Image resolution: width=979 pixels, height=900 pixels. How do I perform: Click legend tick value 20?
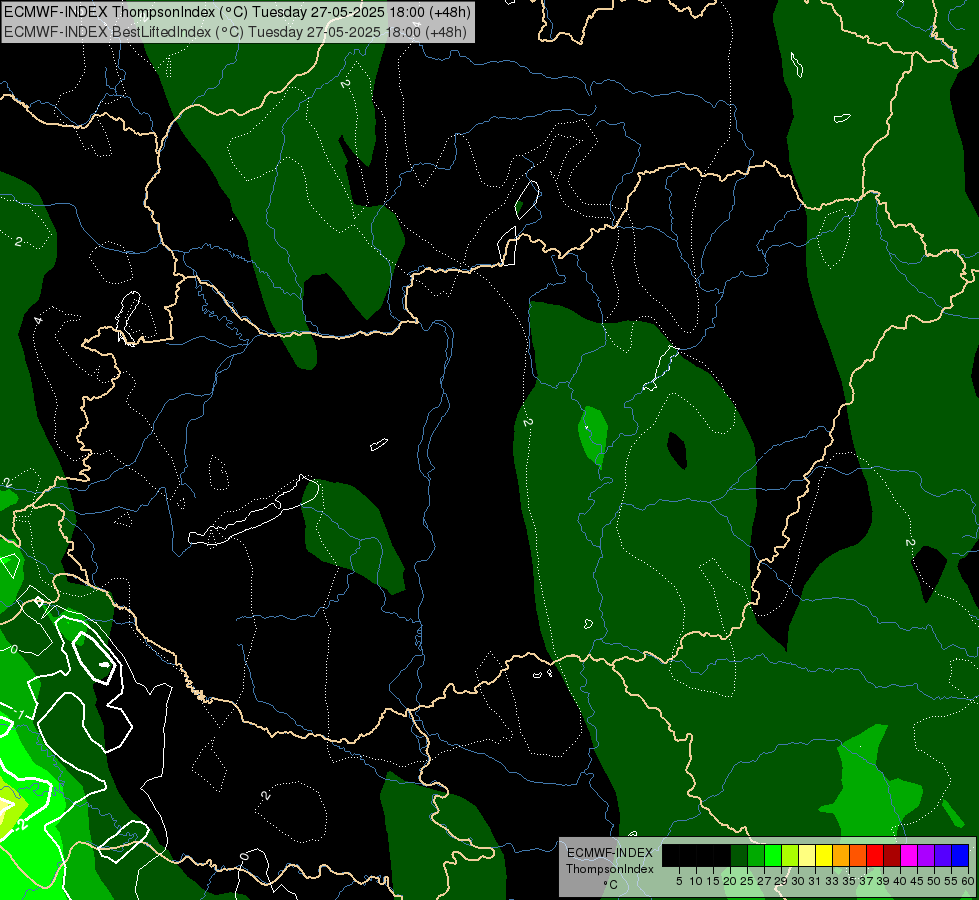[x=731, y=881]
